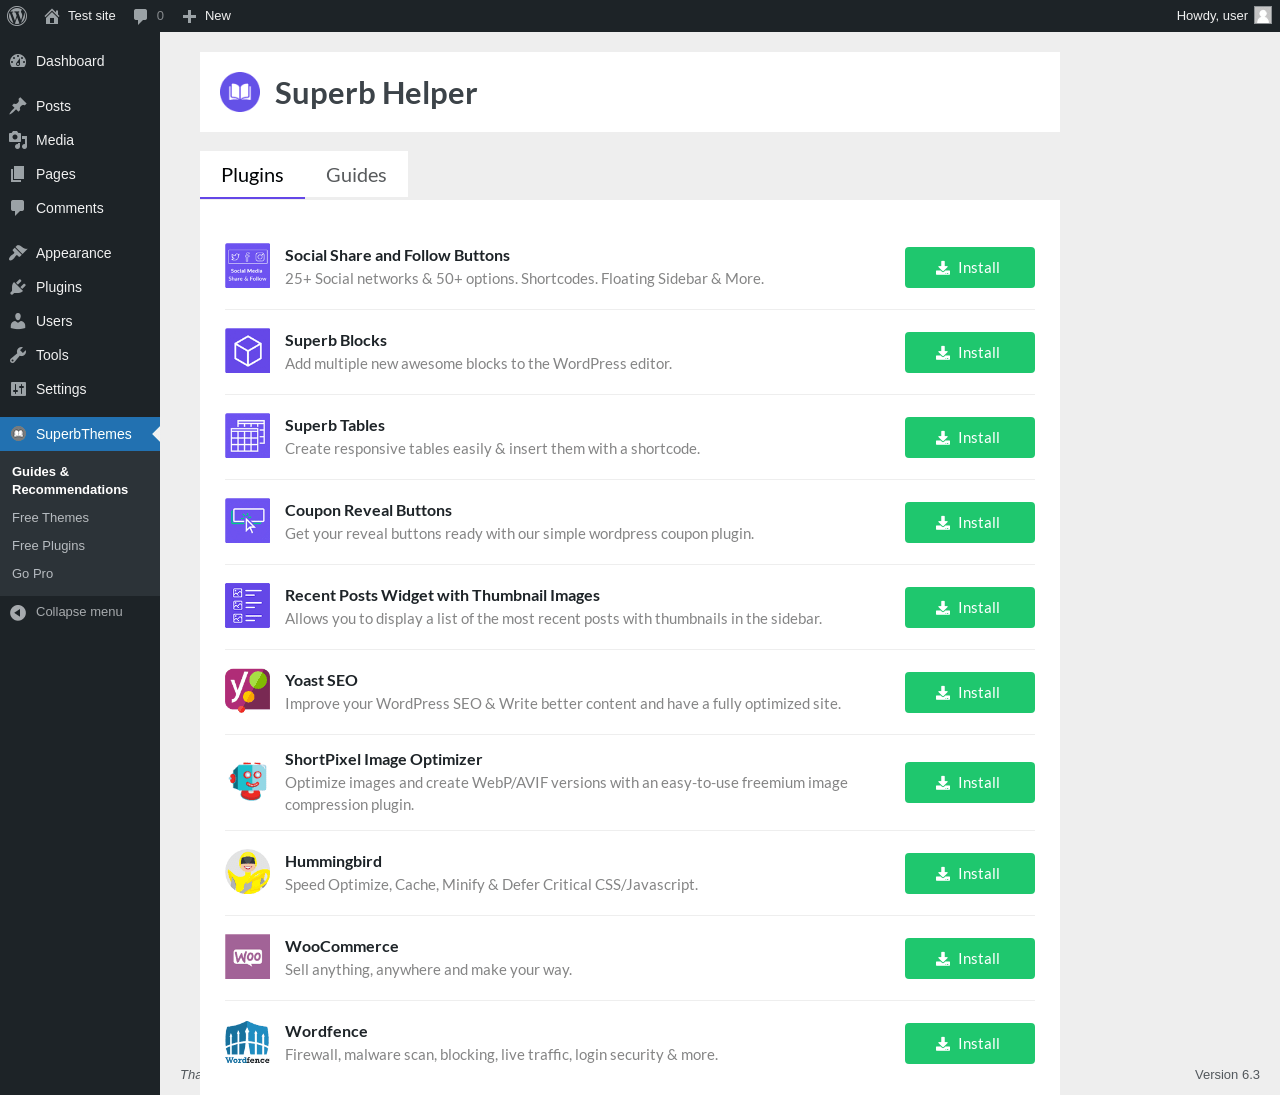
Task: Click the Social Share plugin icon
Action: 247,266
